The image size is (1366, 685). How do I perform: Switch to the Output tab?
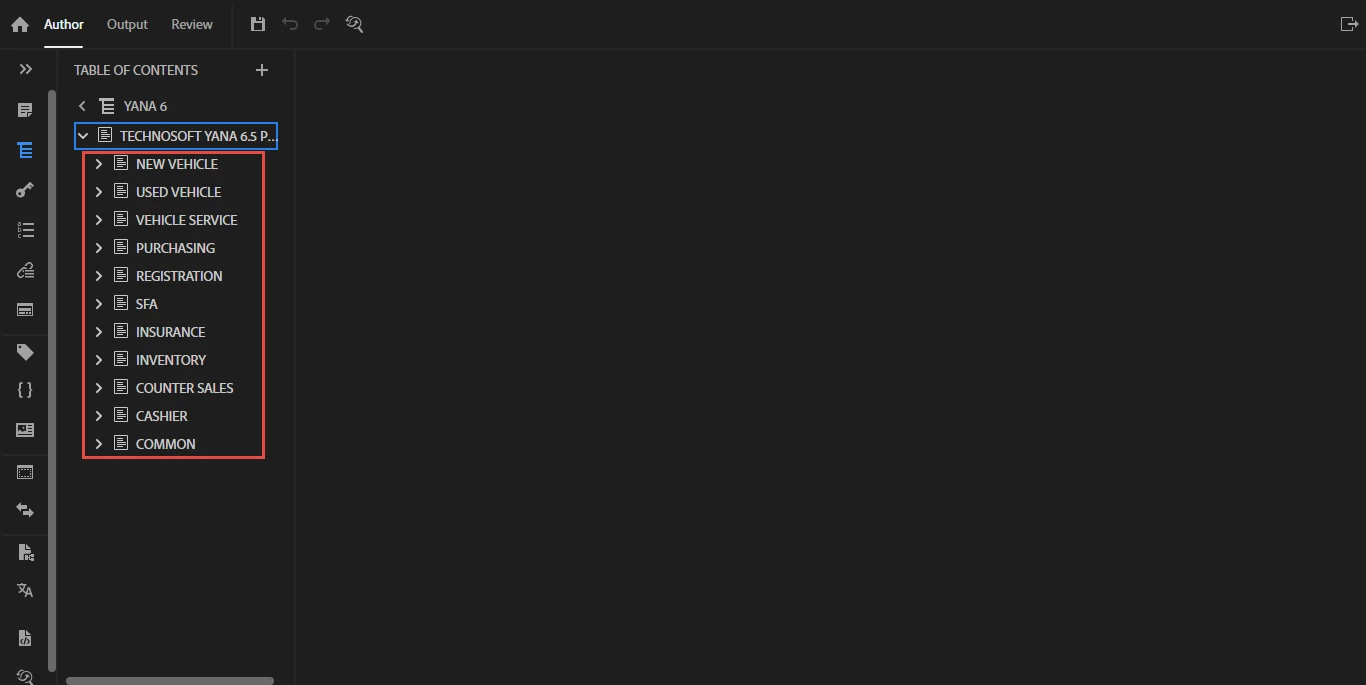point(127,24)
